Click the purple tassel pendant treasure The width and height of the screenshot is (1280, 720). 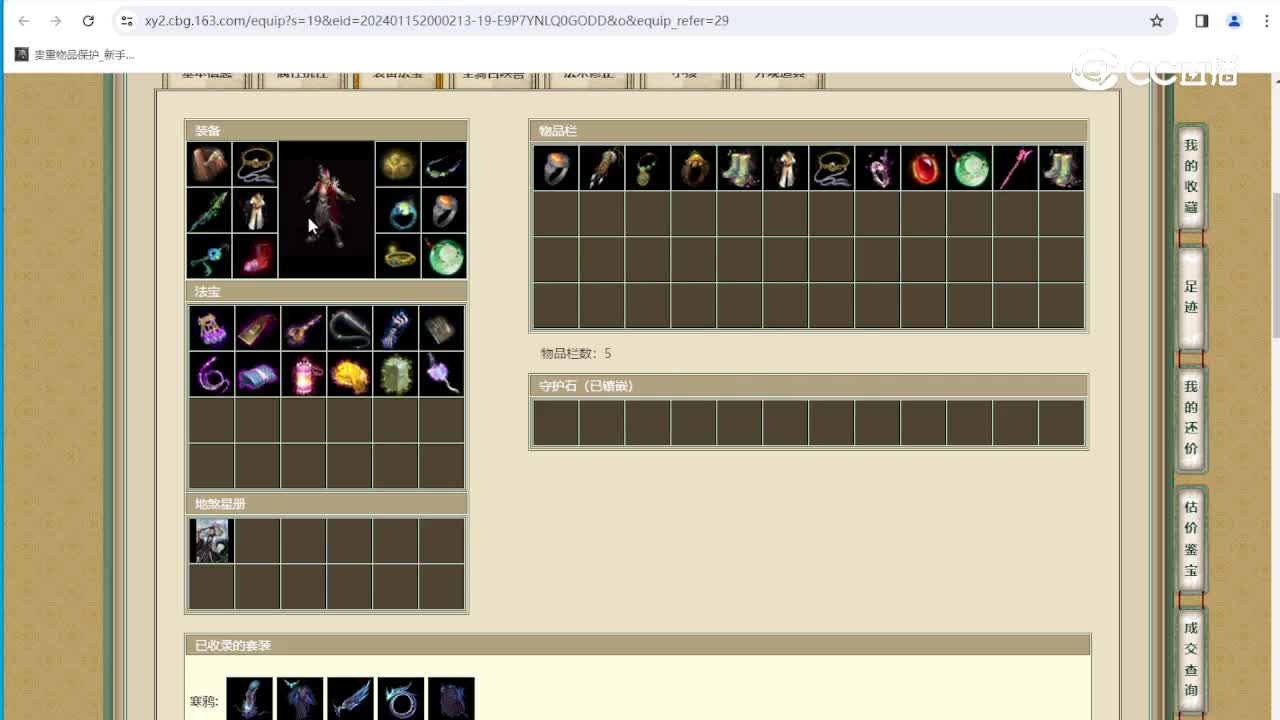point(441,374)
